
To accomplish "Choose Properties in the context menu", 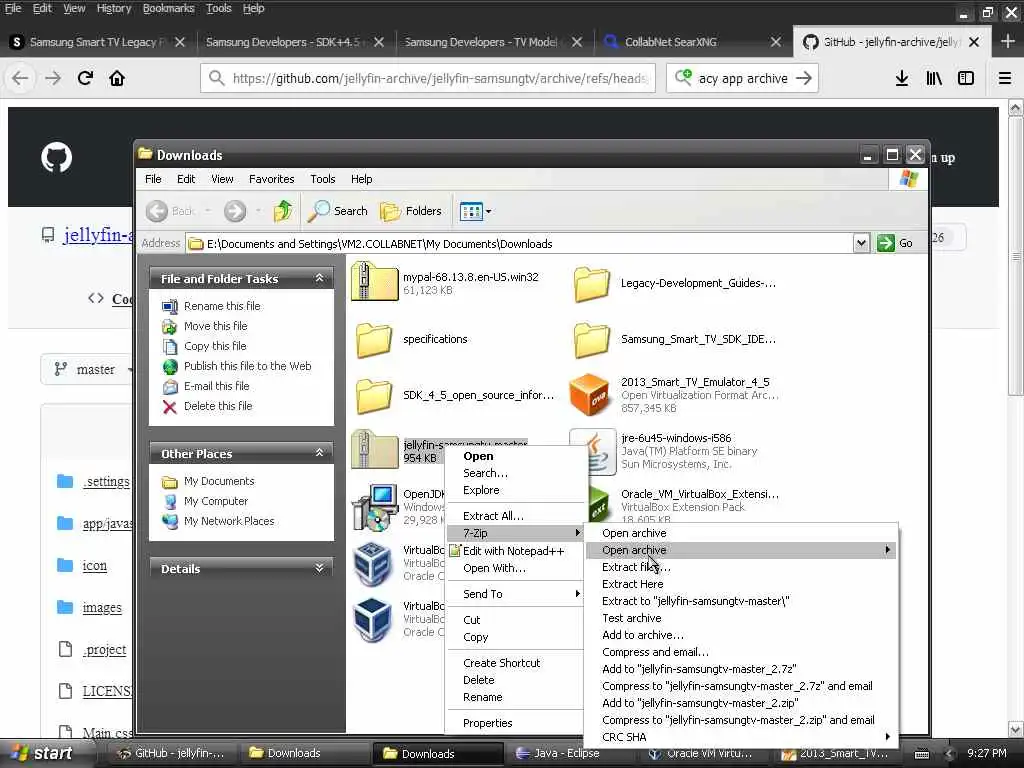I will point(514,723).
